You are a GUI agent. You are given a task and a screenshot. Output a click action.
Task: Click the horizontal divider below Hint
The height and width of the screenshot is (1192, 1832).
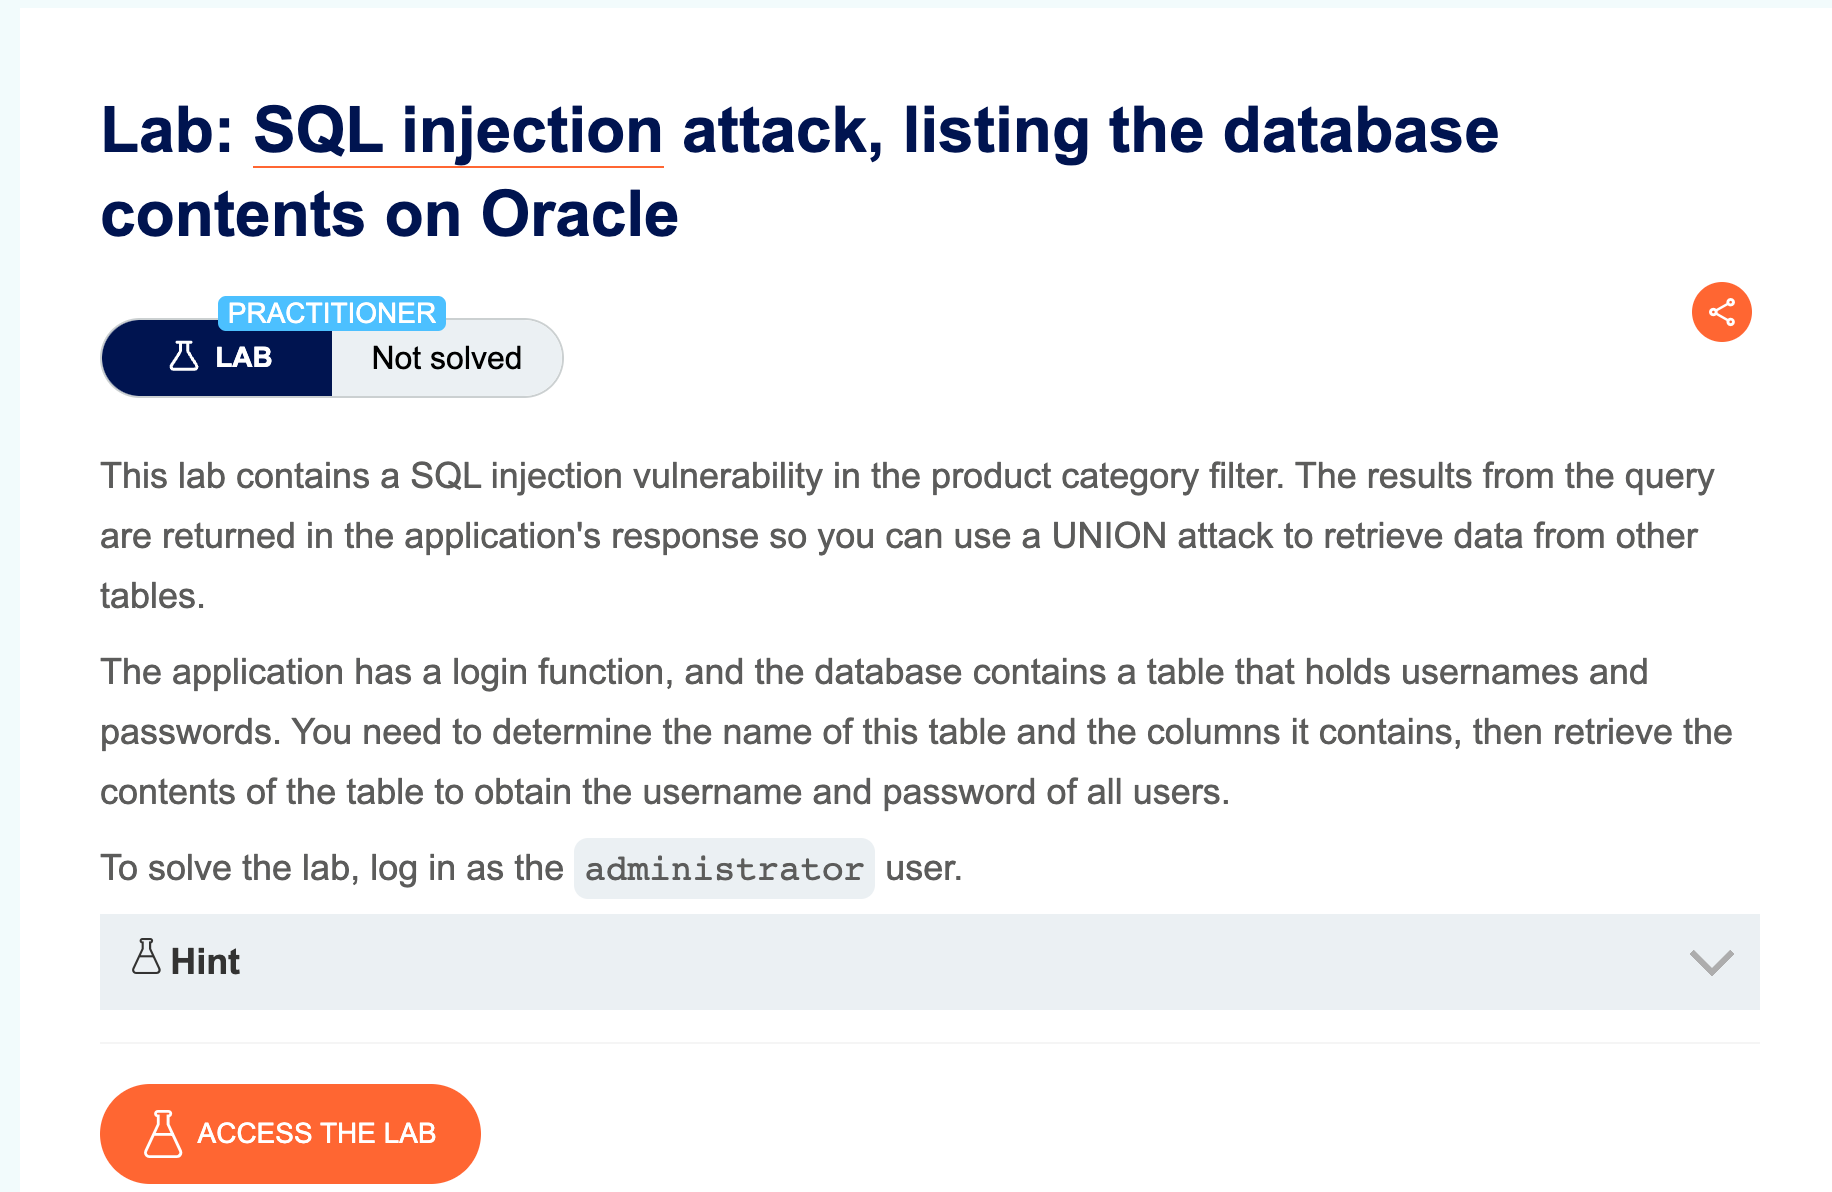pos(930,1043)
